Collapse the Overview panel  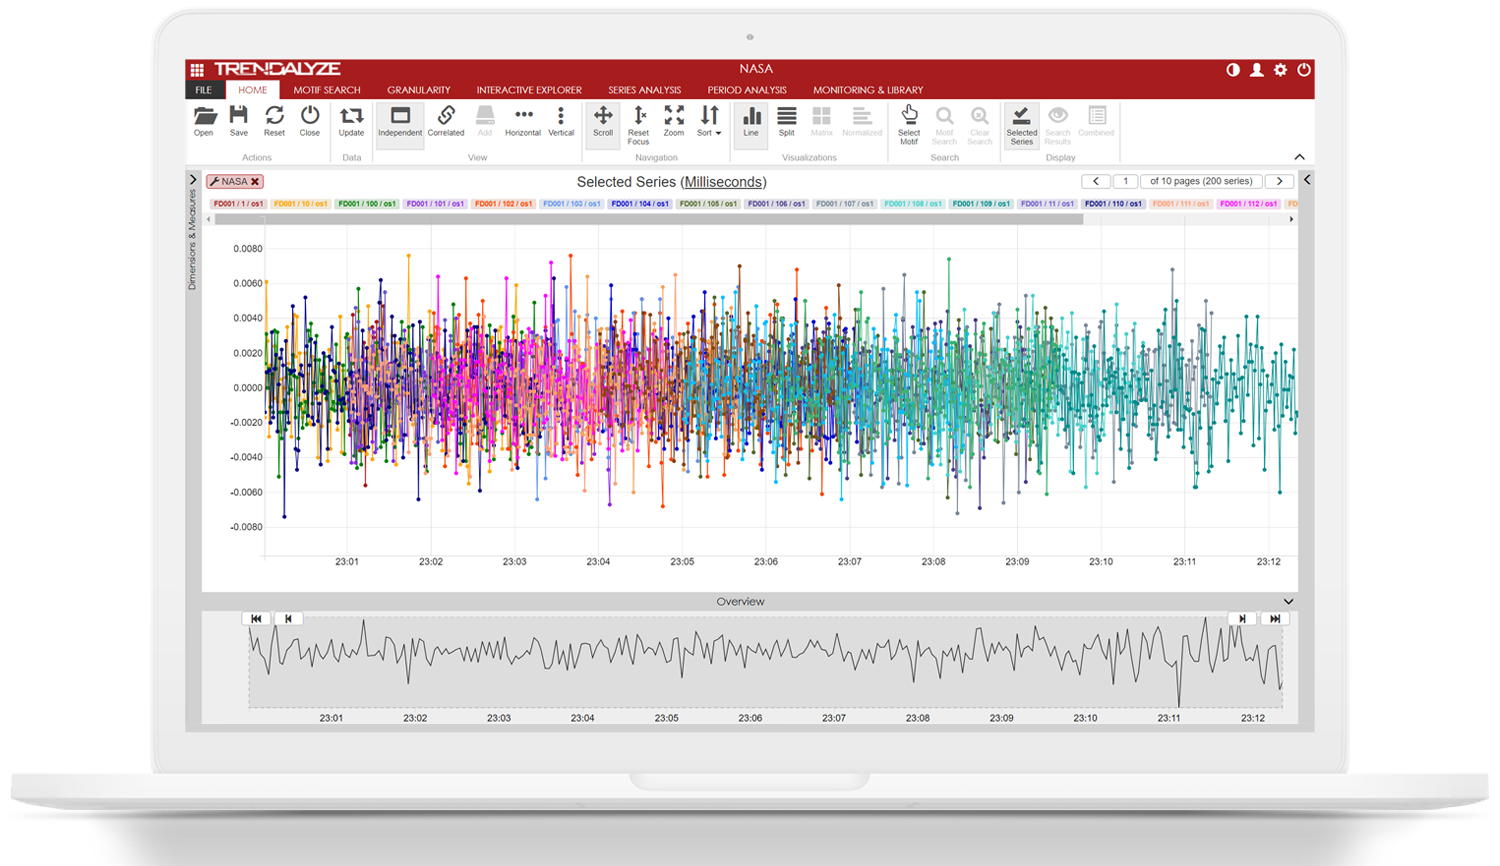tap(1288, 602)
